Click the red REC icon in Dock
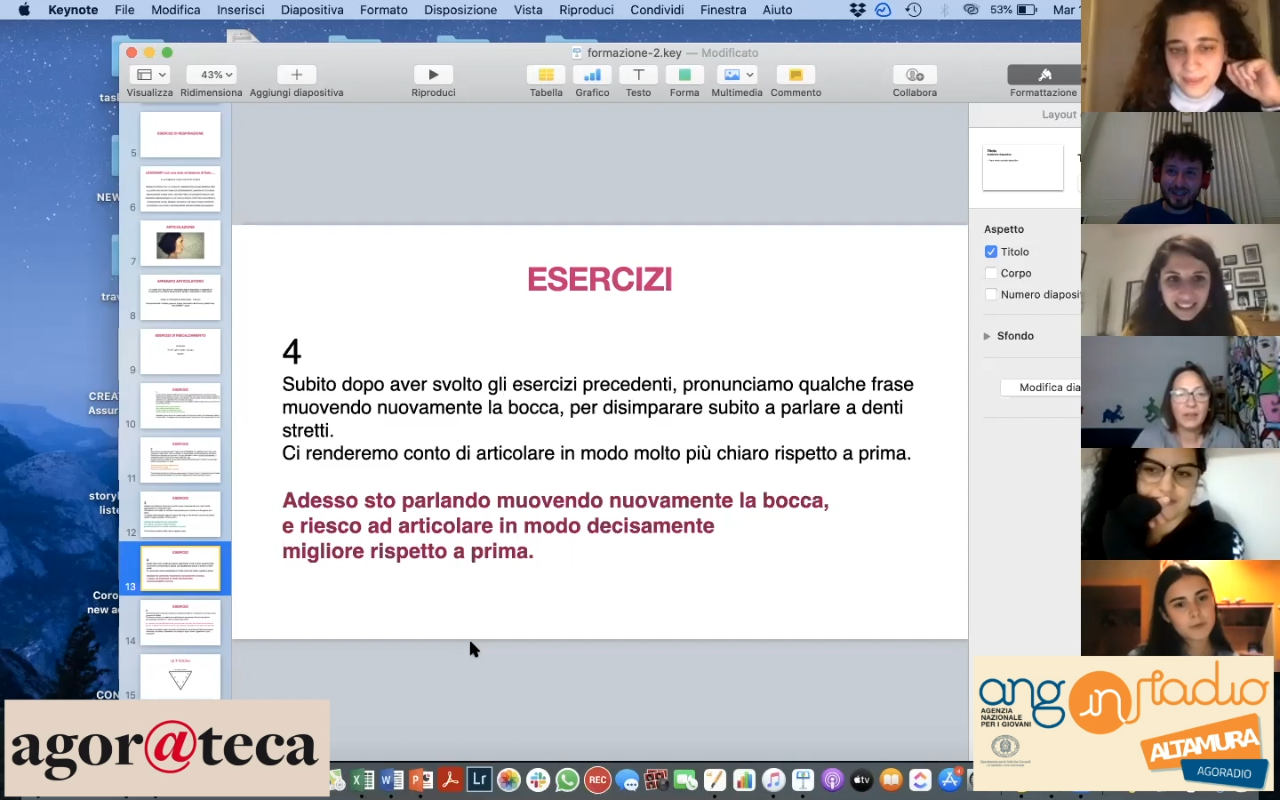1280x800 pixels. coord(597,780)
